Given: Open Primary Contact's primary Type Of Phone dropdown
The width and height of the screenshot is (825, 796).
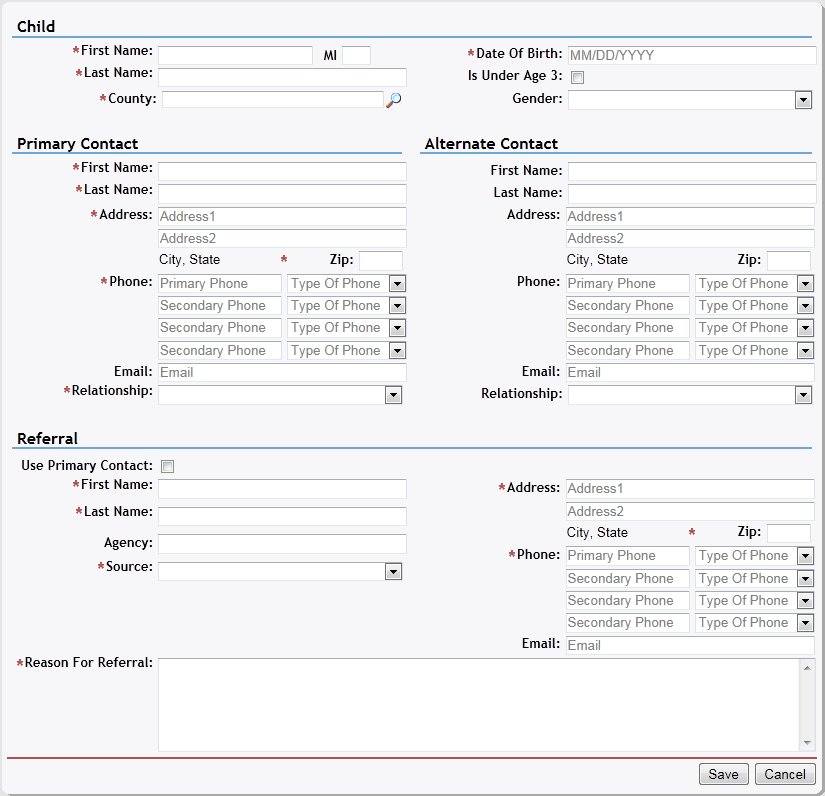Looking at the screenshot, I should [x=397, y=284].
